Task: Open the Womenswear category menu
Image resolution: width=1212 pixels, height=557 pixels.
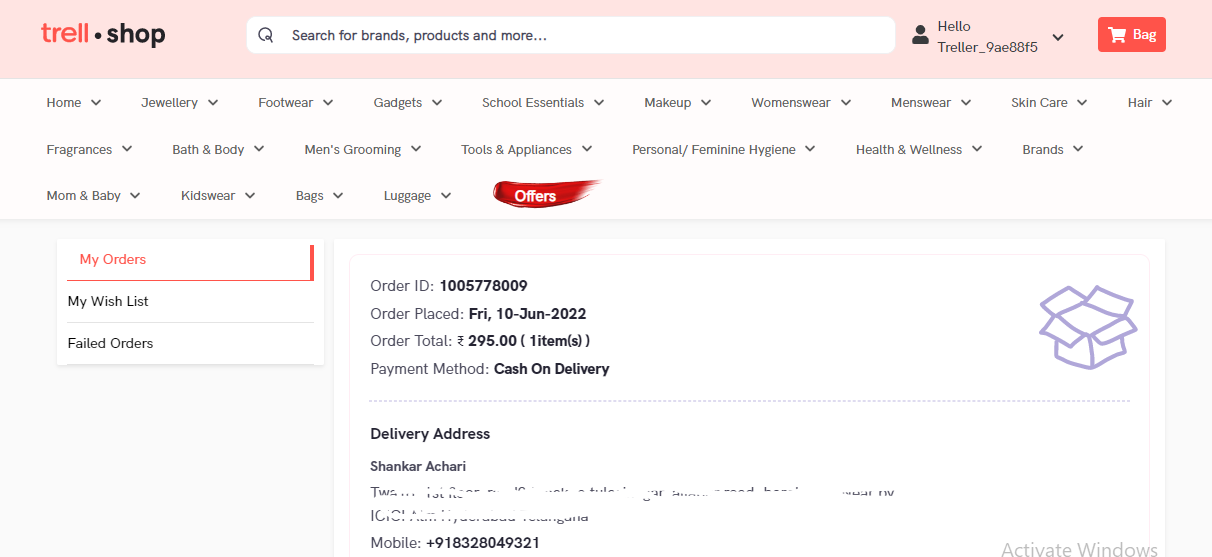Action: 800,102
